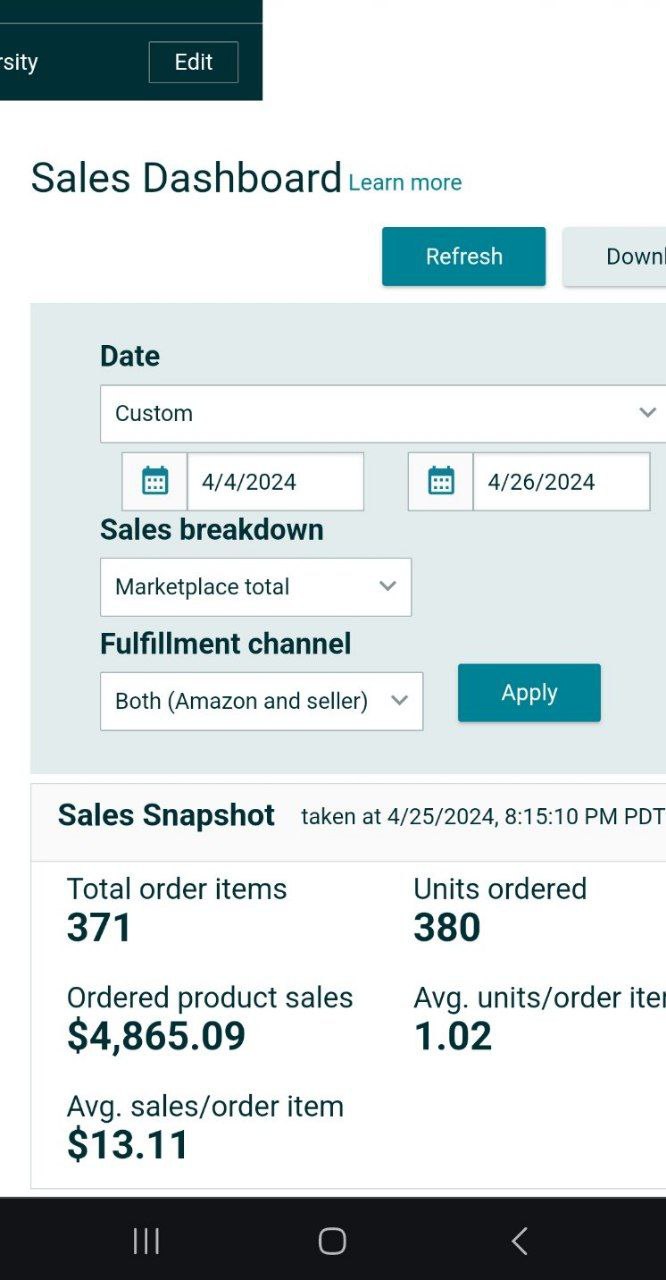Click the Edit button in header
The height and width of the screenshot is (1280, 666).
(x=193, y=62)
